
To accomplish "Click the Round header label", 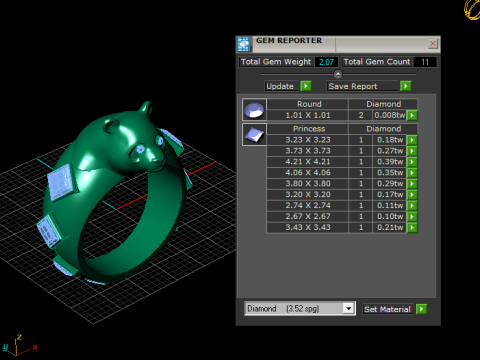I will tap(309, 104).
